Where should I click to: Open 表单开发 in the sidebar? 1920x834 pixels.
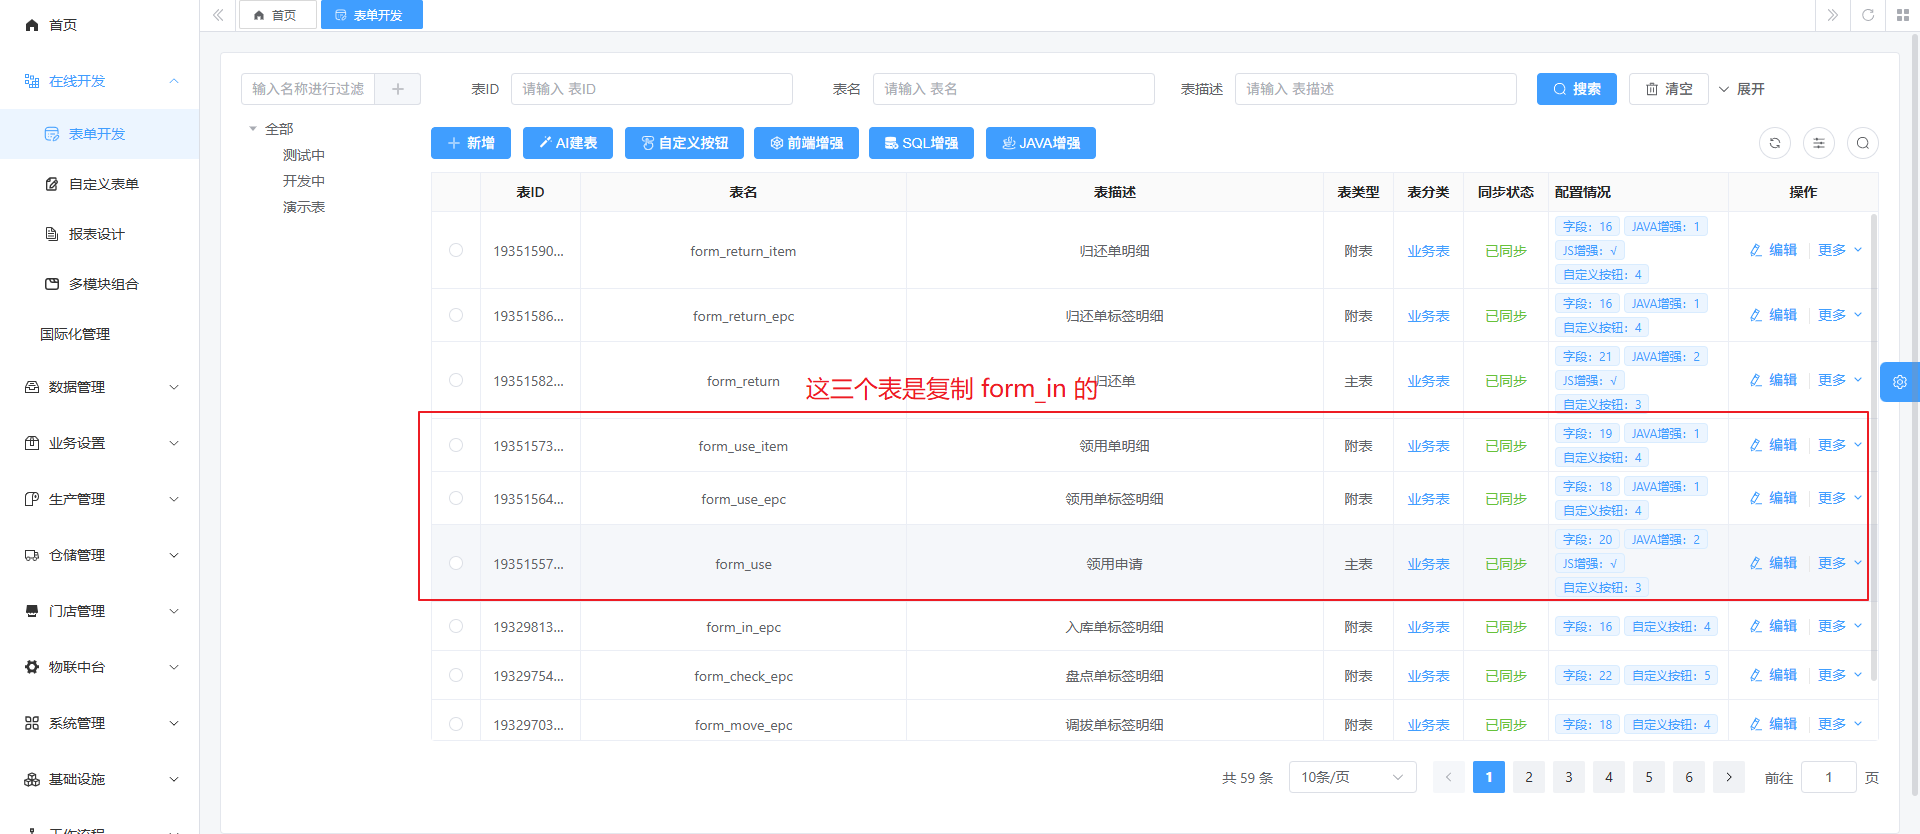point(97,134)
